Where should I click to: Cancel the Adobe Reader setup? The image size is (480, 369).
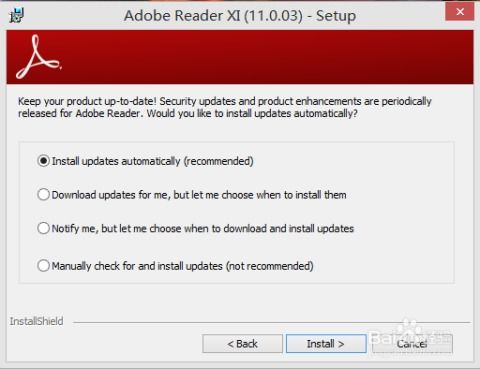412,344
